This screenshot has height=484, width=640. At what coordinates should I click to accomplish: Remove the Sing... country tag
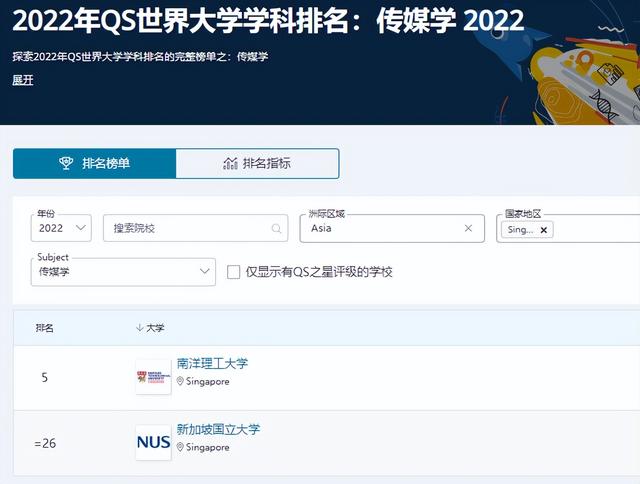544,230
